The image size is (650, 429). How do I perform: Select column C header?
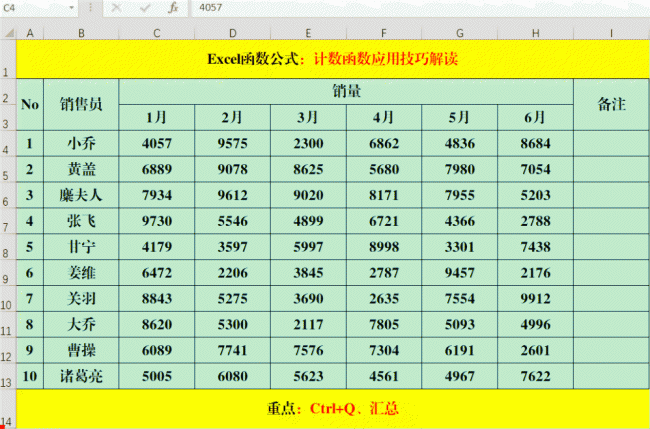(157, 34)
